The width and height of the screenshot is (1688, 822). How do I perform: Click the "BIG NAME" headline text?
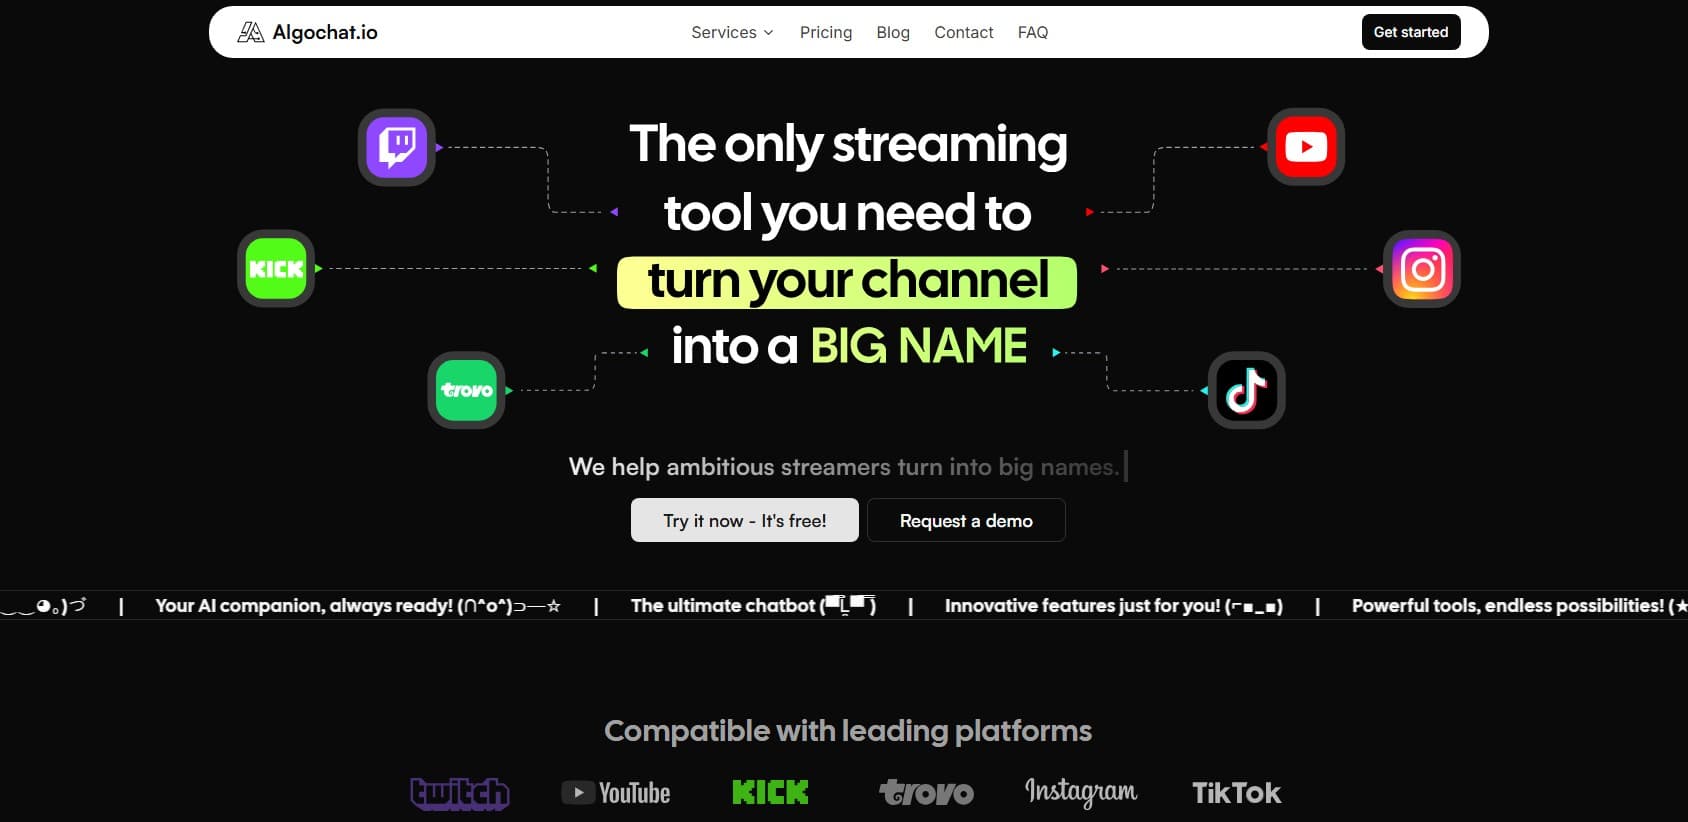[x=919, y=346]
